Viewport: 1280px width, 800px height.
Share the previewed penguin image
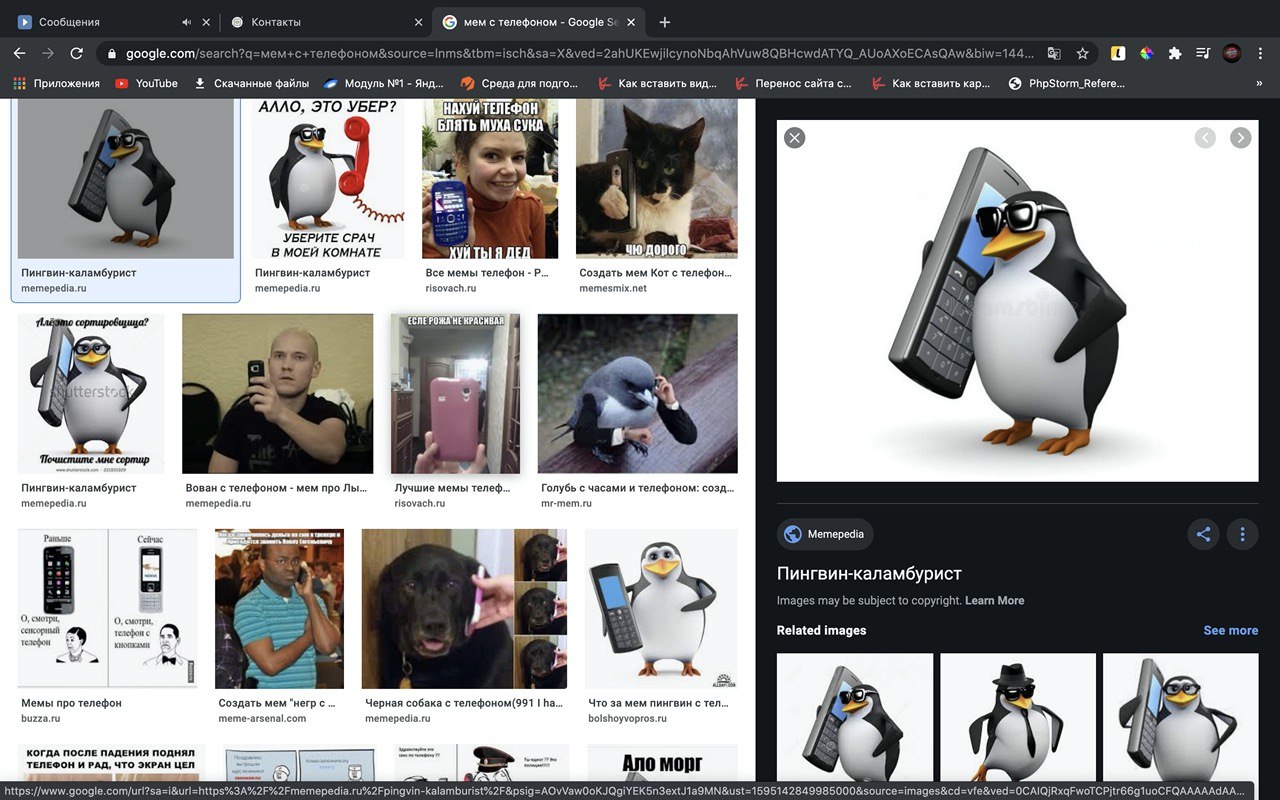point(1203,534)
